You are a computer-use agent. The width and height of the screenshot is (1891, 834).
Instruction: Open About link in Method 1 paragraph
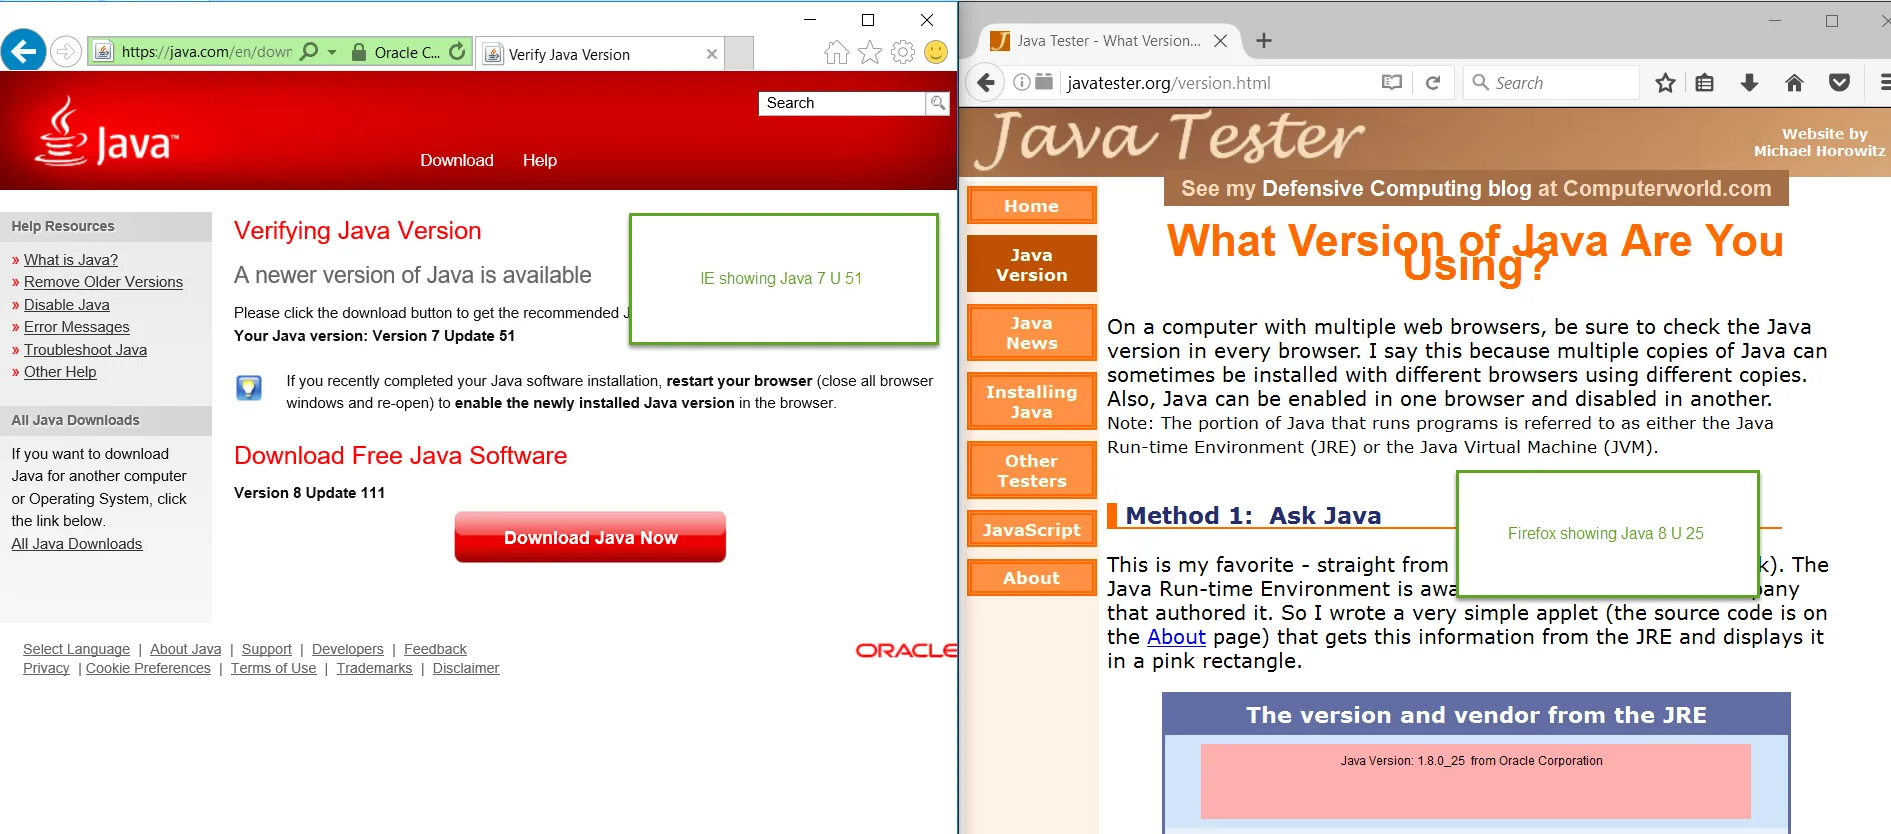pyautogui.click(x=1176, y=637)
